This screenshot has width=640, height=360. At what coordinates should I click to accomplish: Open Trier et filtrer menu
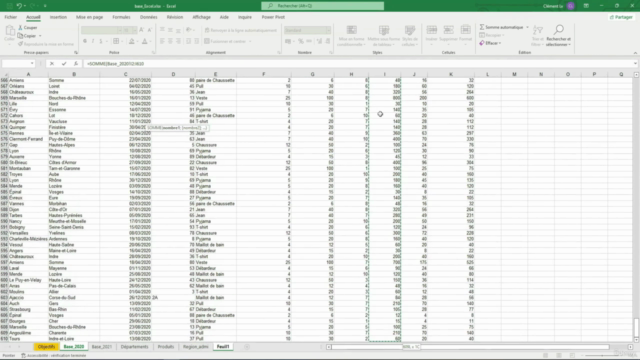[538, 36]
